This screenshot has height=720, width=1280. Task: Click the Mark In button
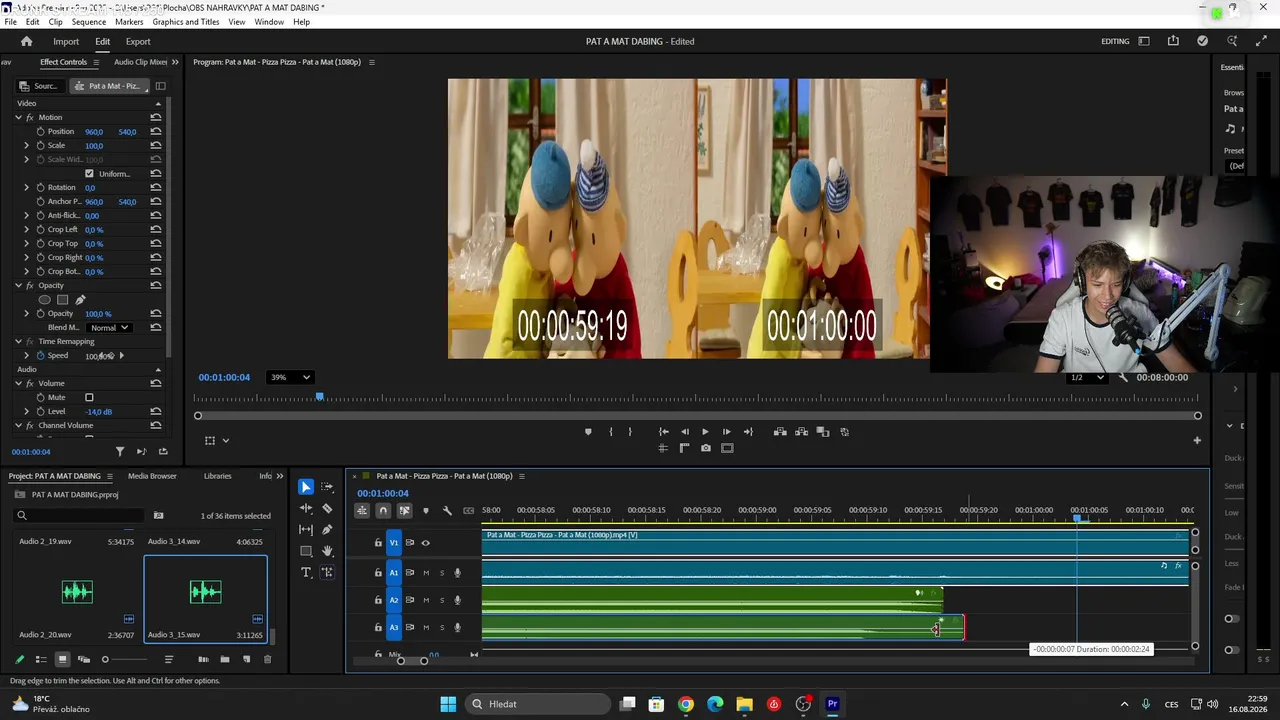610,432
